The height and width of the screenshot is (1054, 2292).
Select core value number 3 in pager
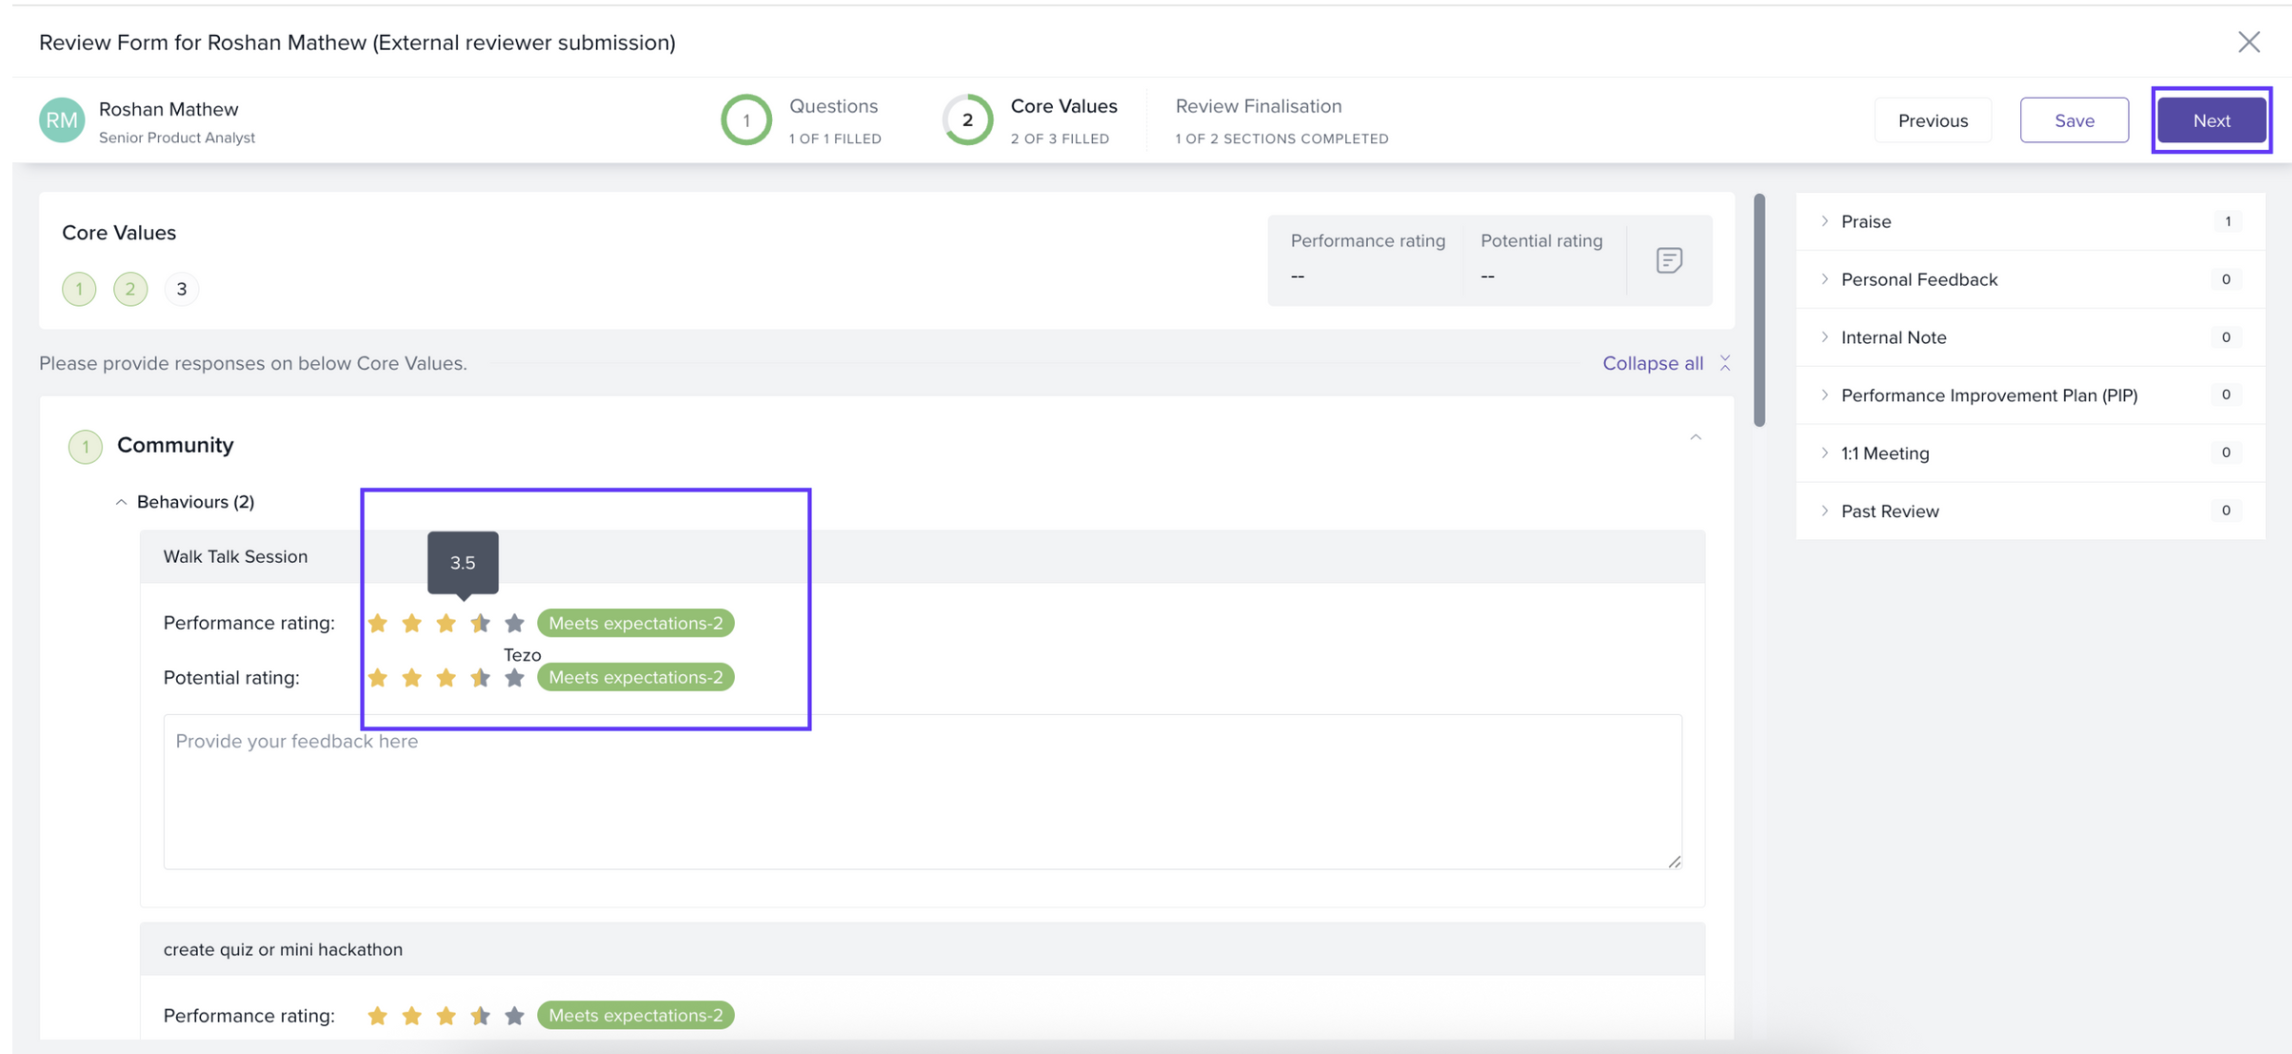[x=181, y=289]
